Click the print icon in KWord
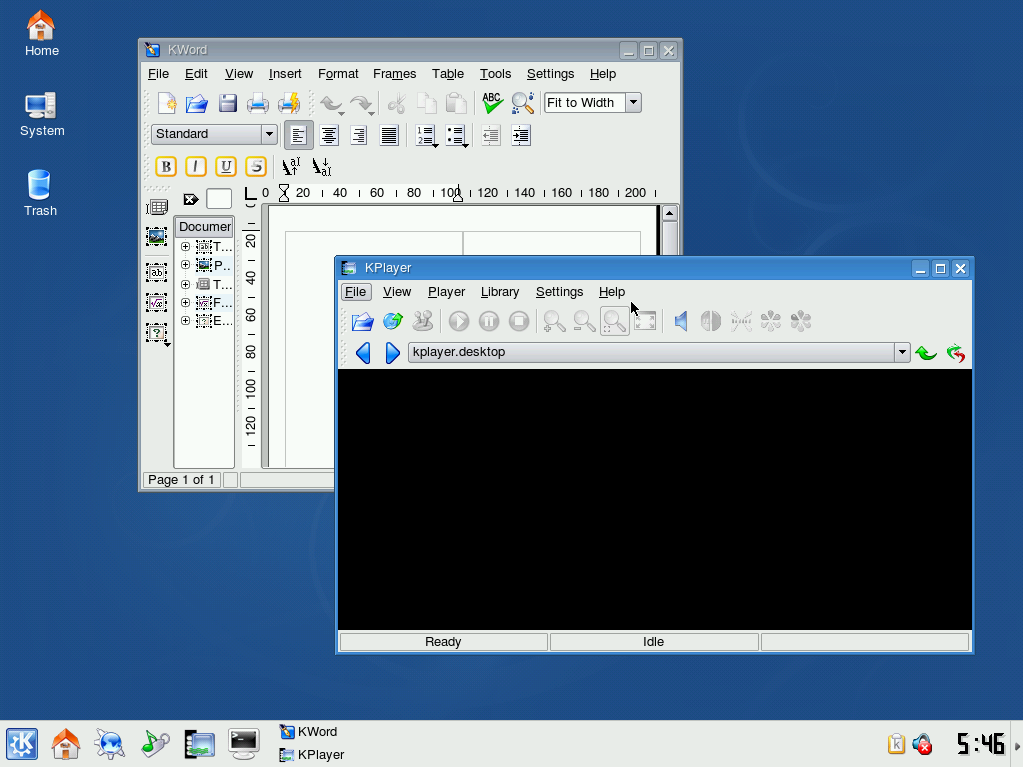Image resolution: width=1023 pixels, height=767 pixels. tap(258, 103)
